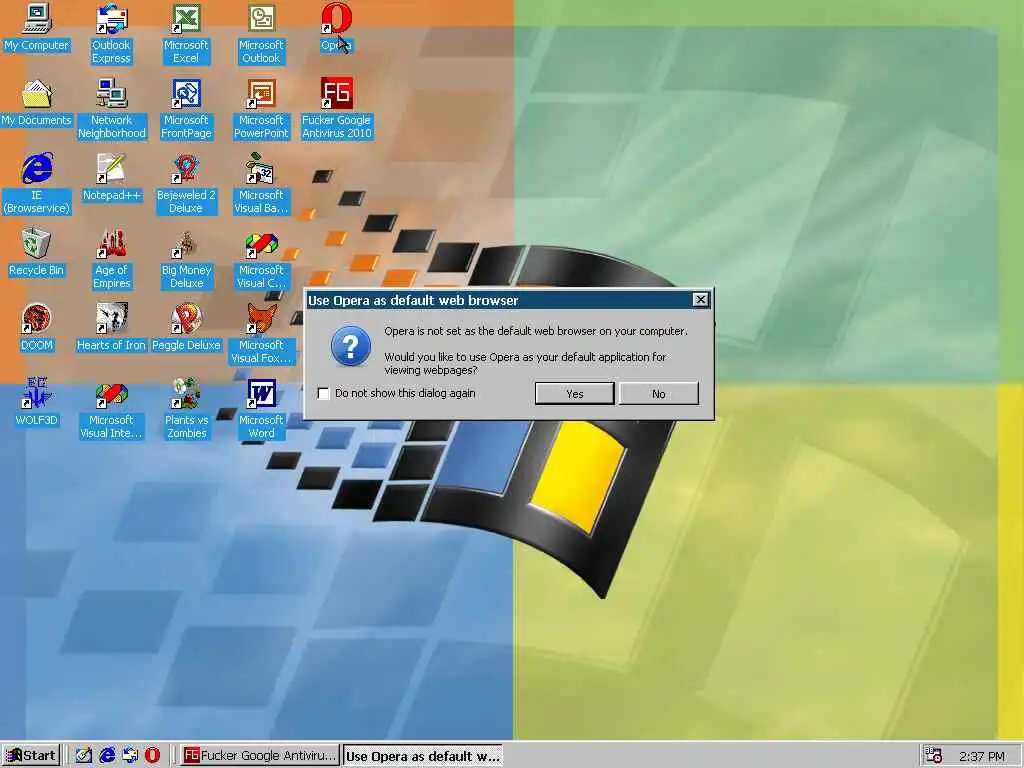Select the My Computer desktop icon
Image resolution: width=1024 pixels, height=768 pixels.
[x=37, y=27]
